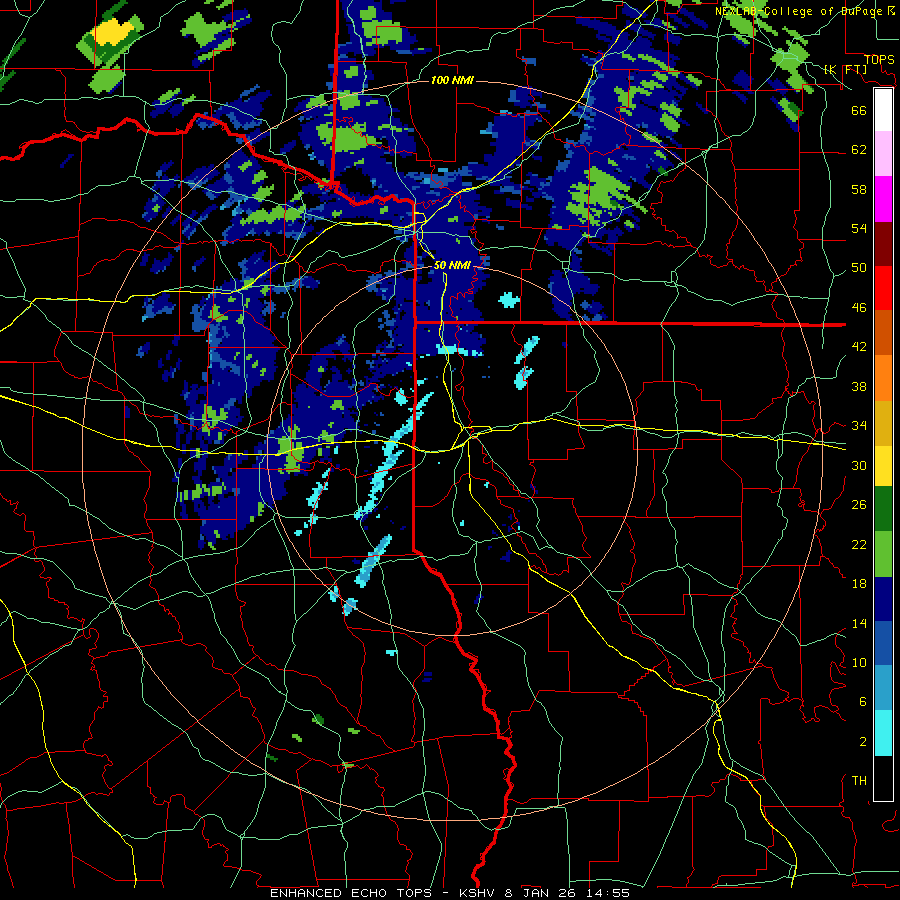Viewport: 900px width, 900px height.
Task: Click the "100 NMI" range ring label
Action: 452,80
